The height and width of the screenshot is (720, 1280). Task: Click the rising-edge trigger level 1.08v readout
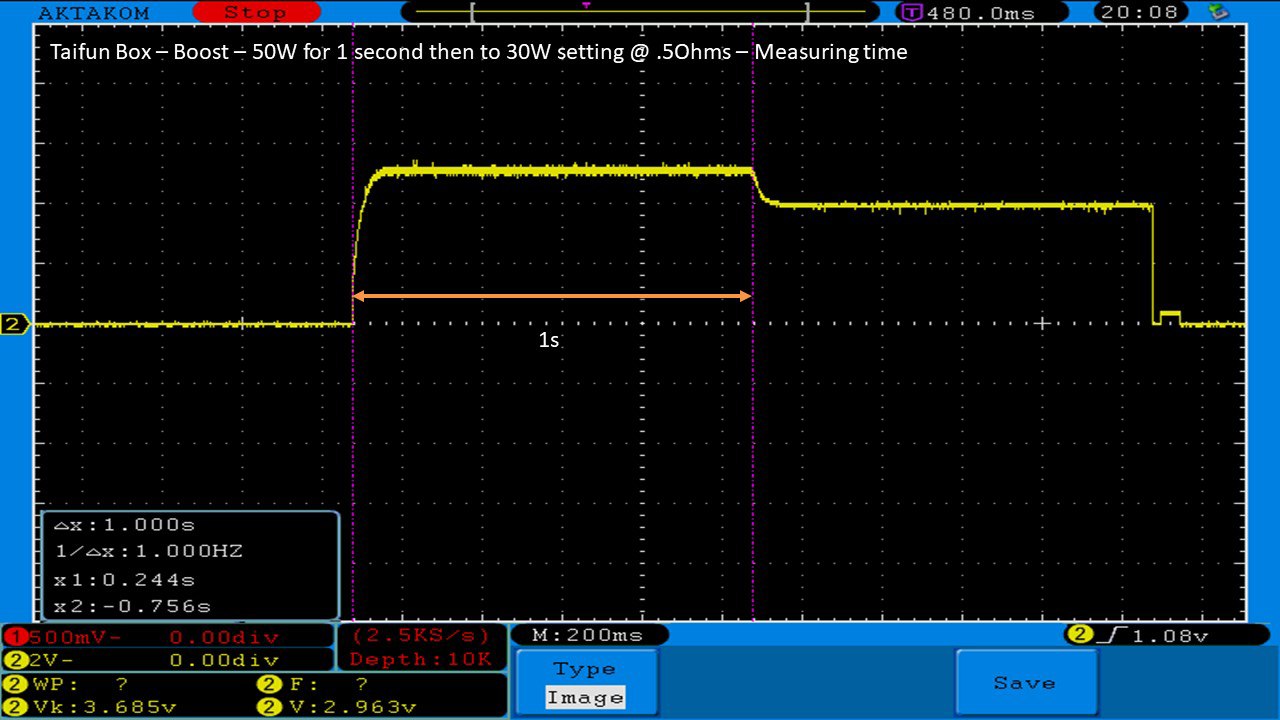1150,635
